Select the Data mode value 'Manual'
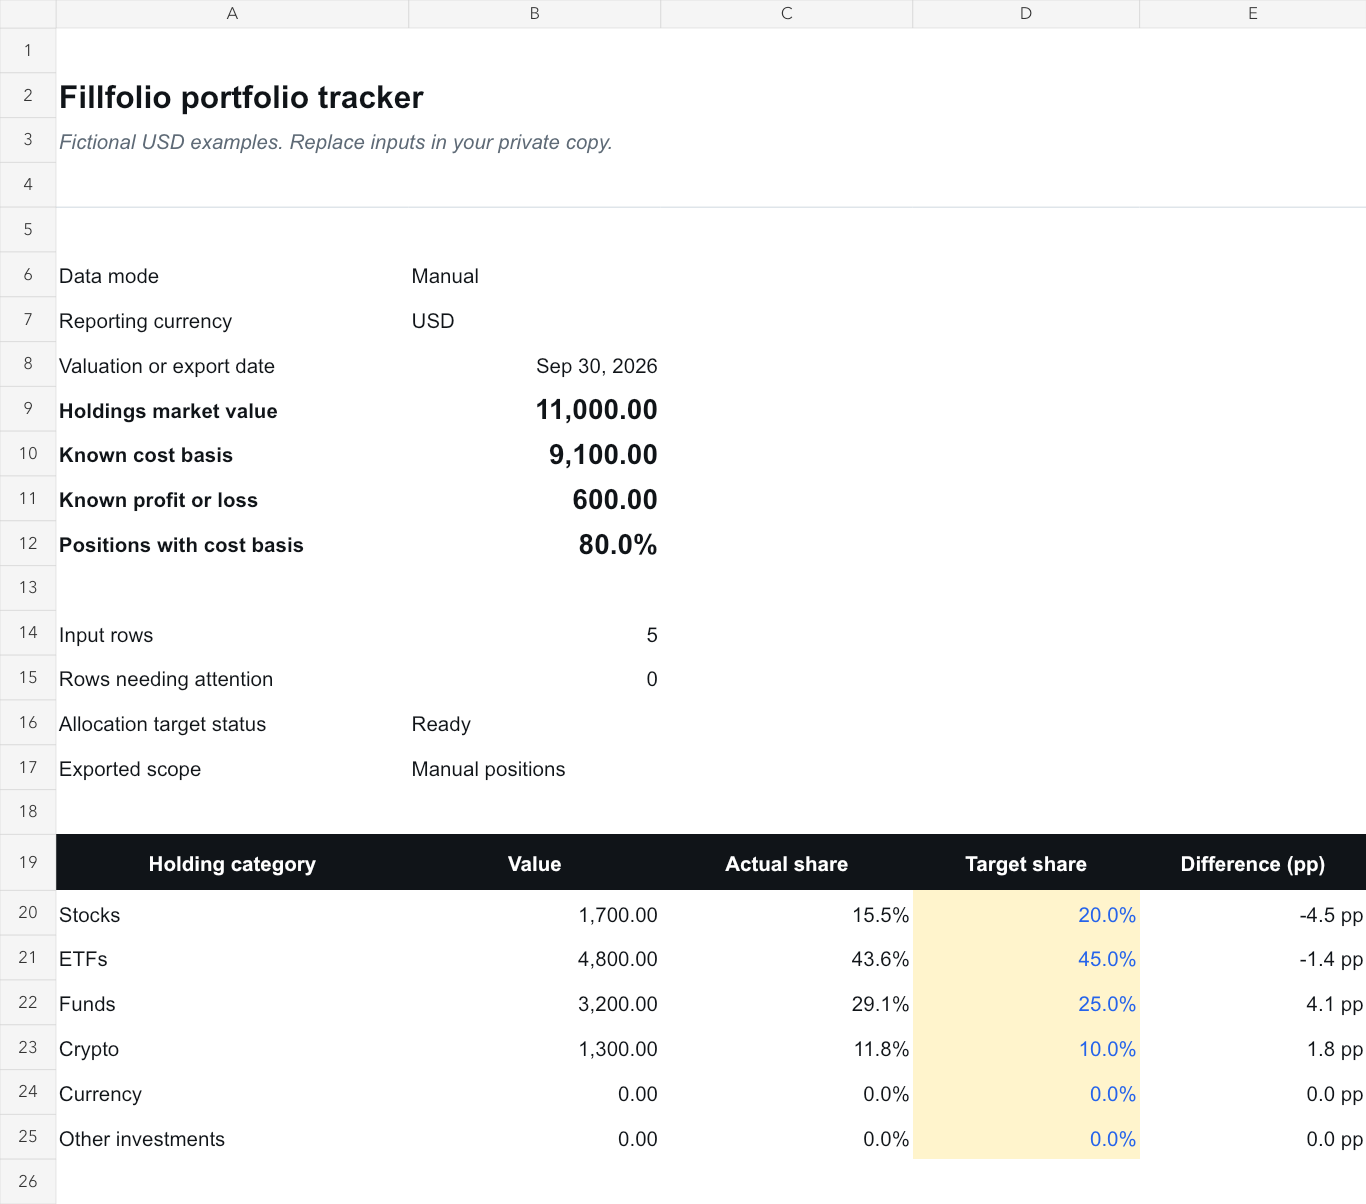The image size is (1366, 1204). (x=534, y=276)
